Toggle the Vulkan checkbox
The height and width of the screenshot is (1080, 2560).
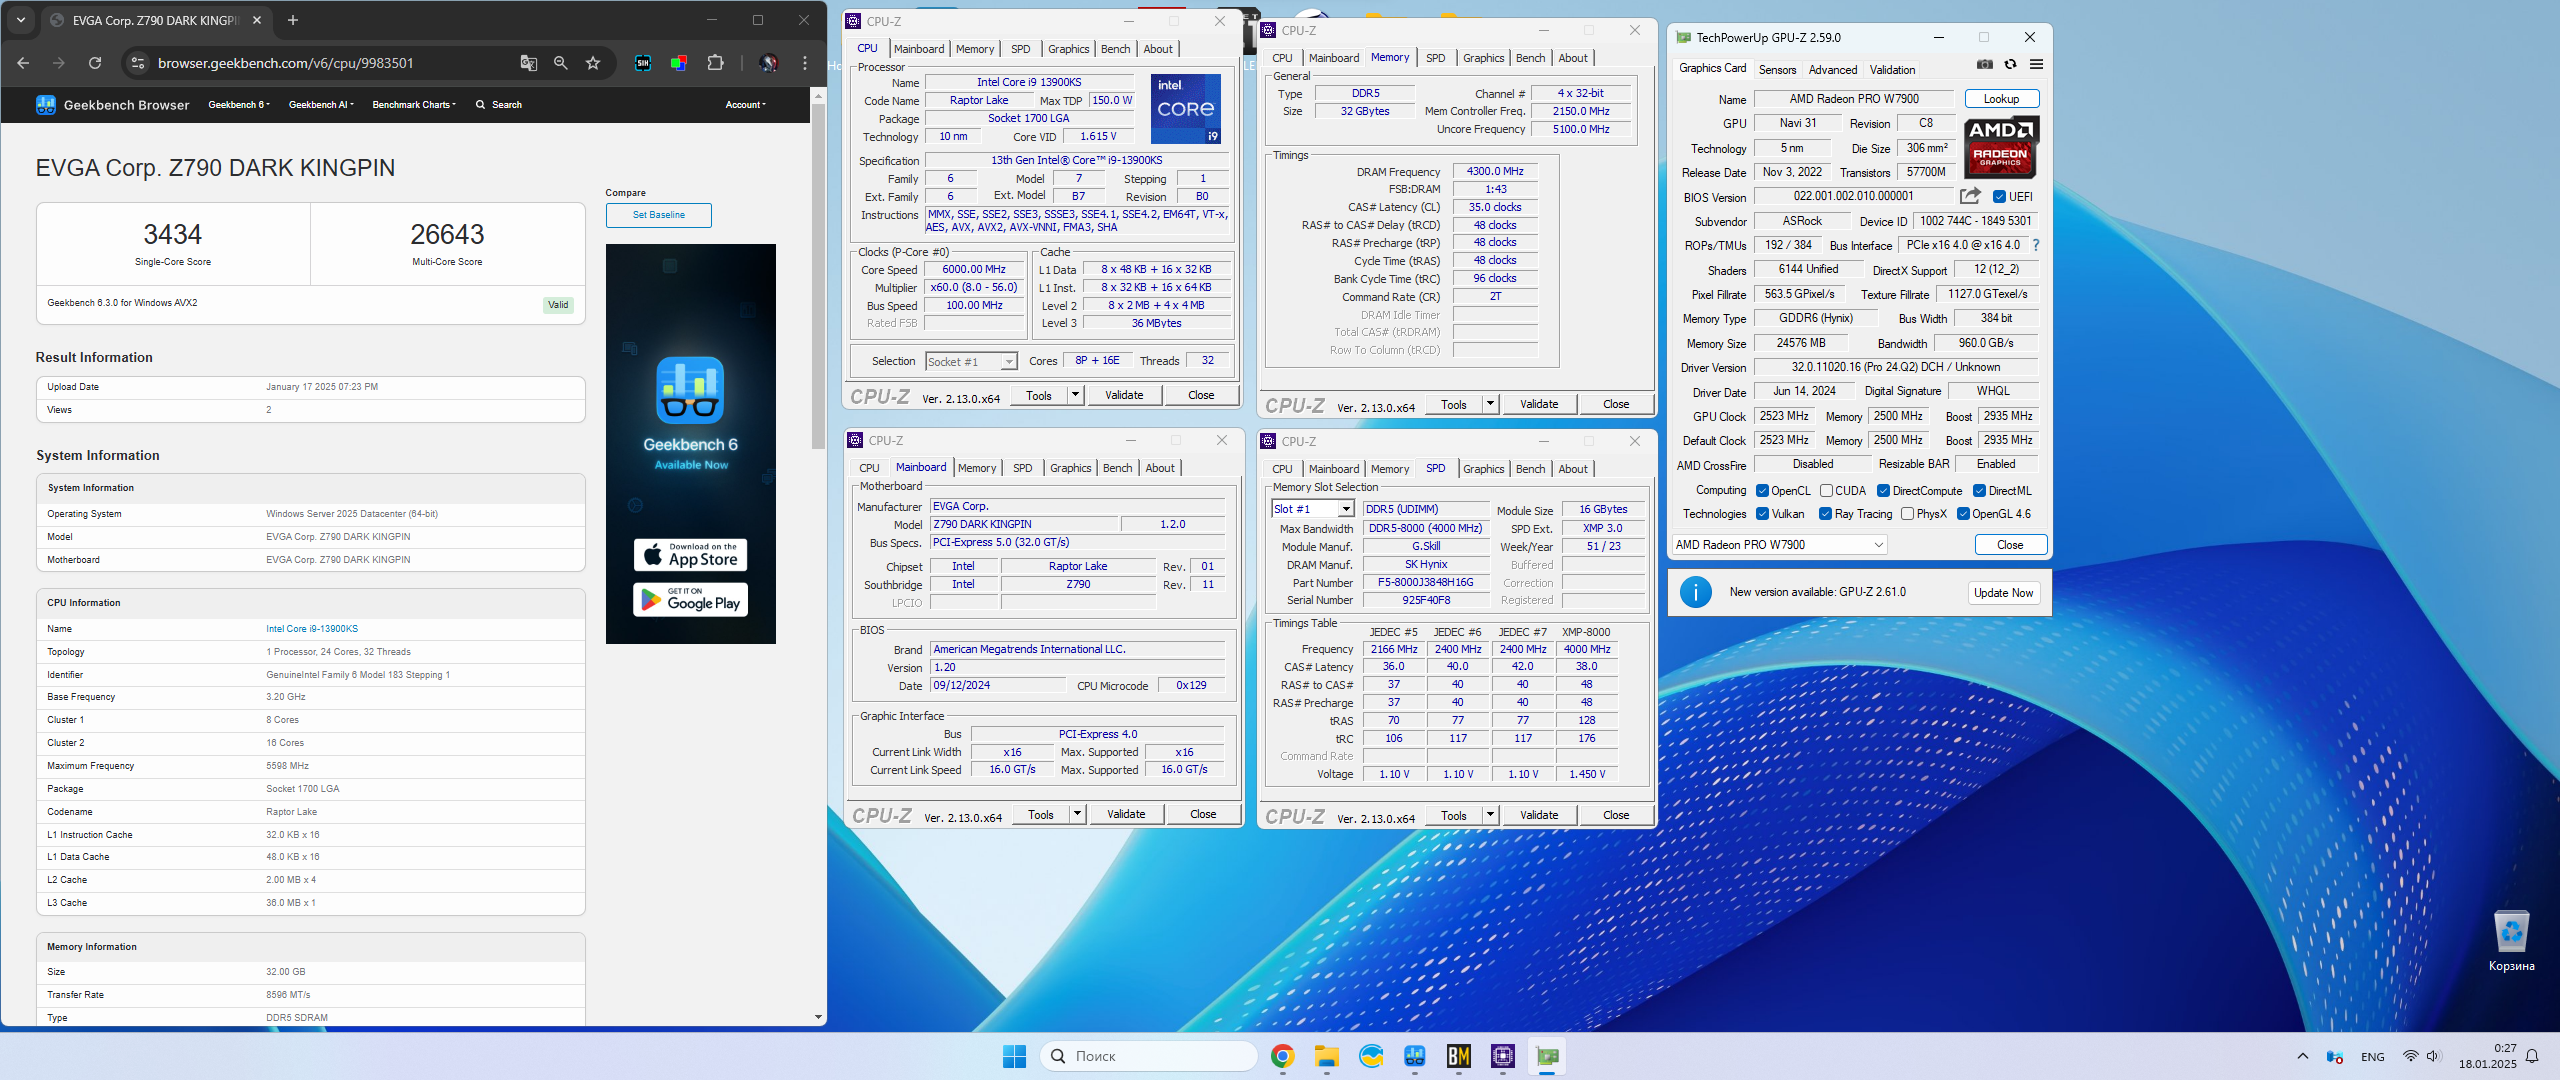click(1763, 514)
